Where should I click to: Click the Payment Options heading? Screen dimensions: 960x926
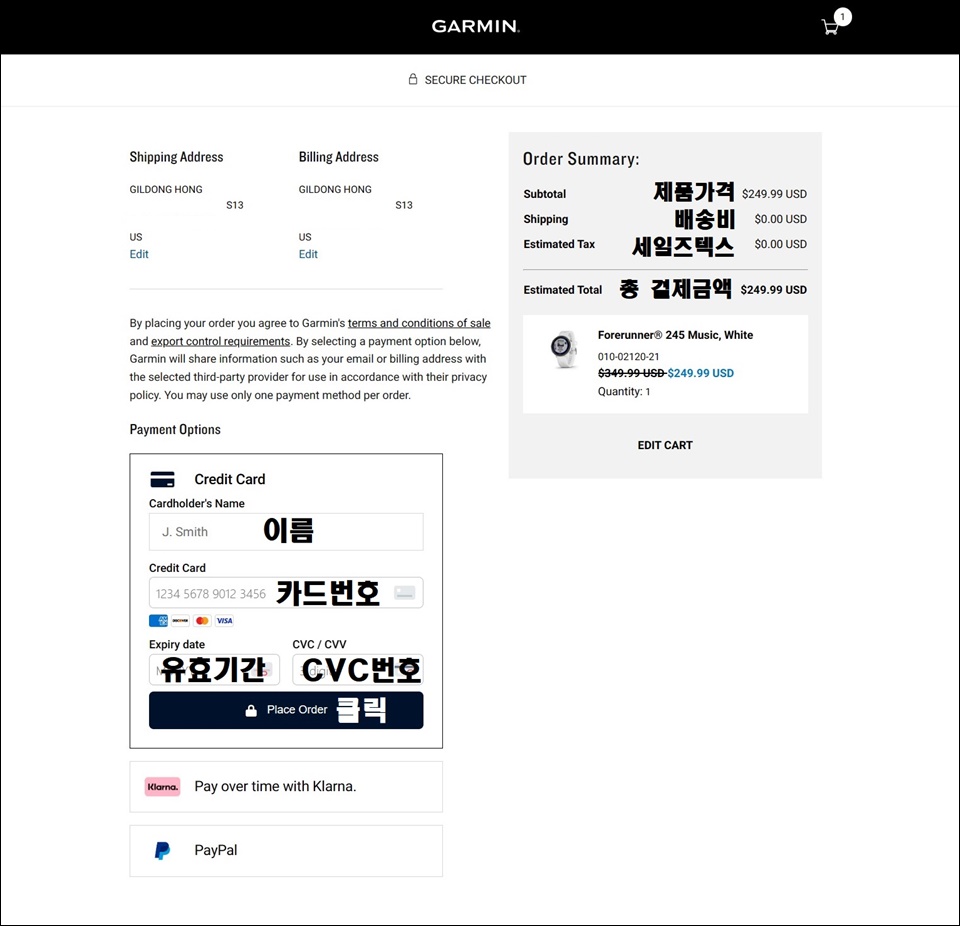click(x=175, y=429)
